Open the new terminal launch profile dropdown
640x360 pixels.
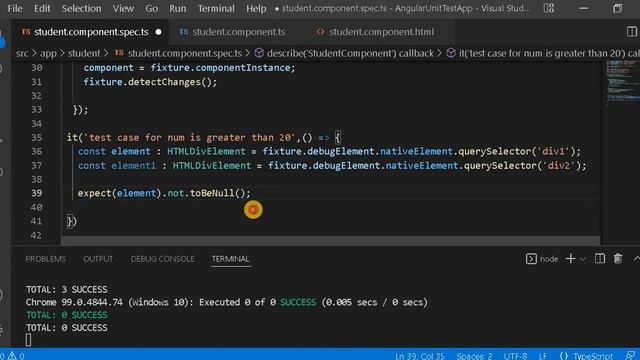[x=583, y=259]
